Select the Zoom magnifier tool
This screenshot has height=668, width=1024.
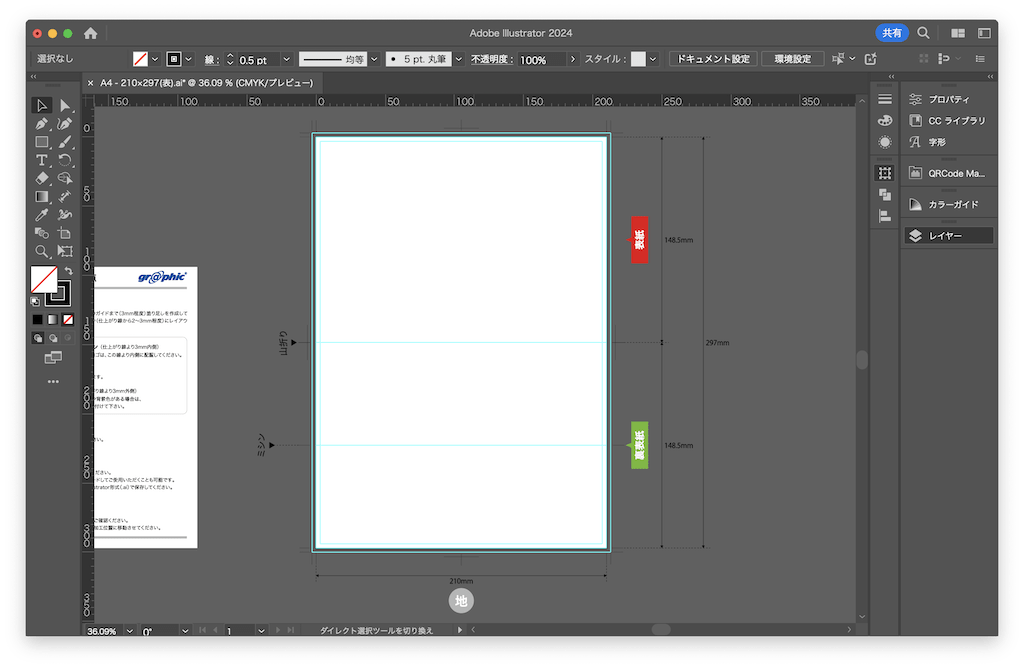(42, 251)
